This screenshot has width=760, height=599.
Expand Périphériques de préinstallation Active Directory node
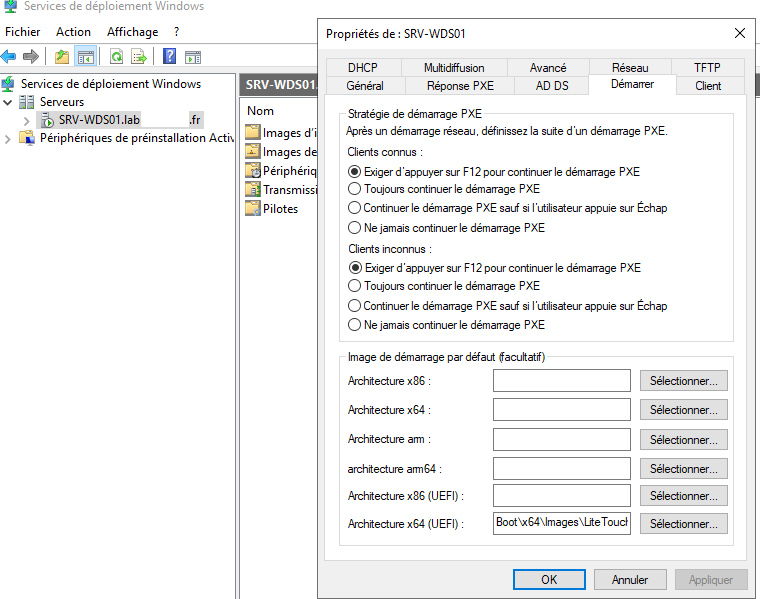click(8, 138)
